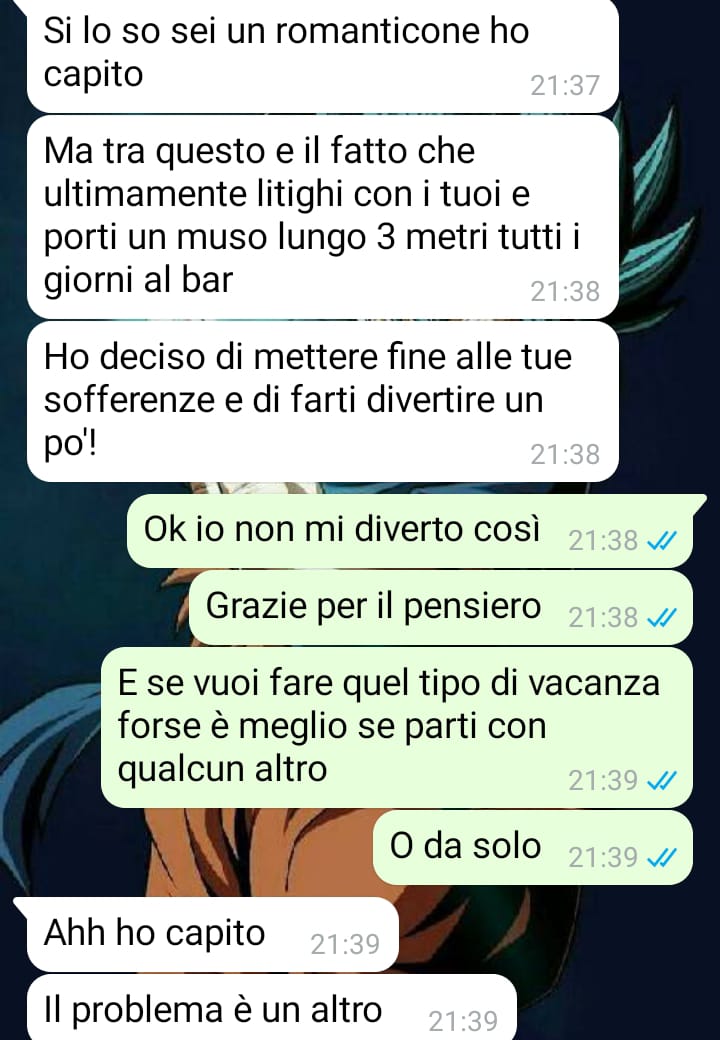The height and width of the screenshot is (1040, 720).
Task: Select the 'muso lungo 3 metri' message bubble
Action: 323,217
